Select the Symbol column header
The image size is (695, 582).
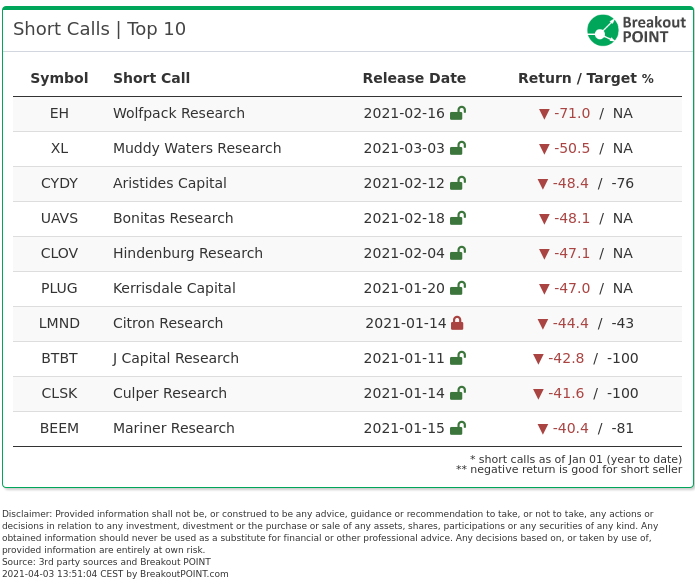coord(59,78)
